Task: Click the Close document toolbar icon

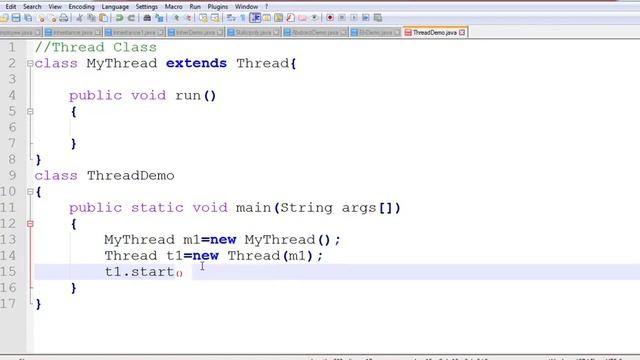Action: coord(41,18)
